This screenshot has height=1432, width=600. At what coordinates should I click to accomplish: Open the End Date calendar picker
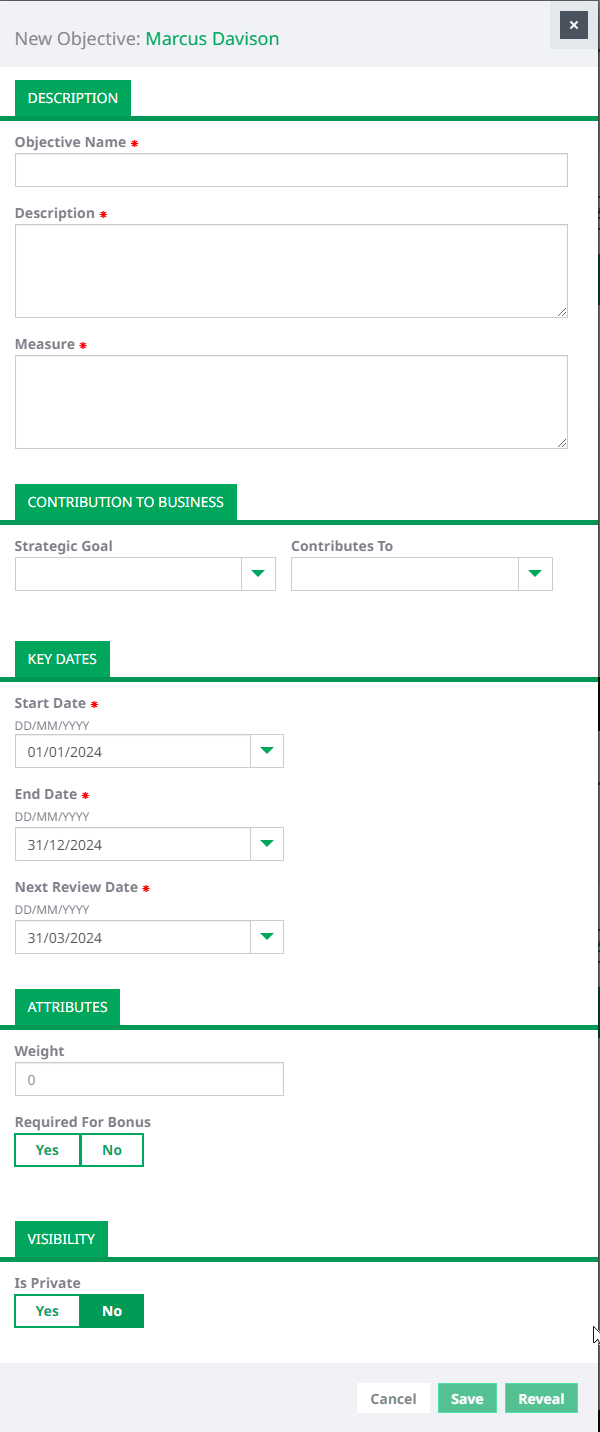266,844
